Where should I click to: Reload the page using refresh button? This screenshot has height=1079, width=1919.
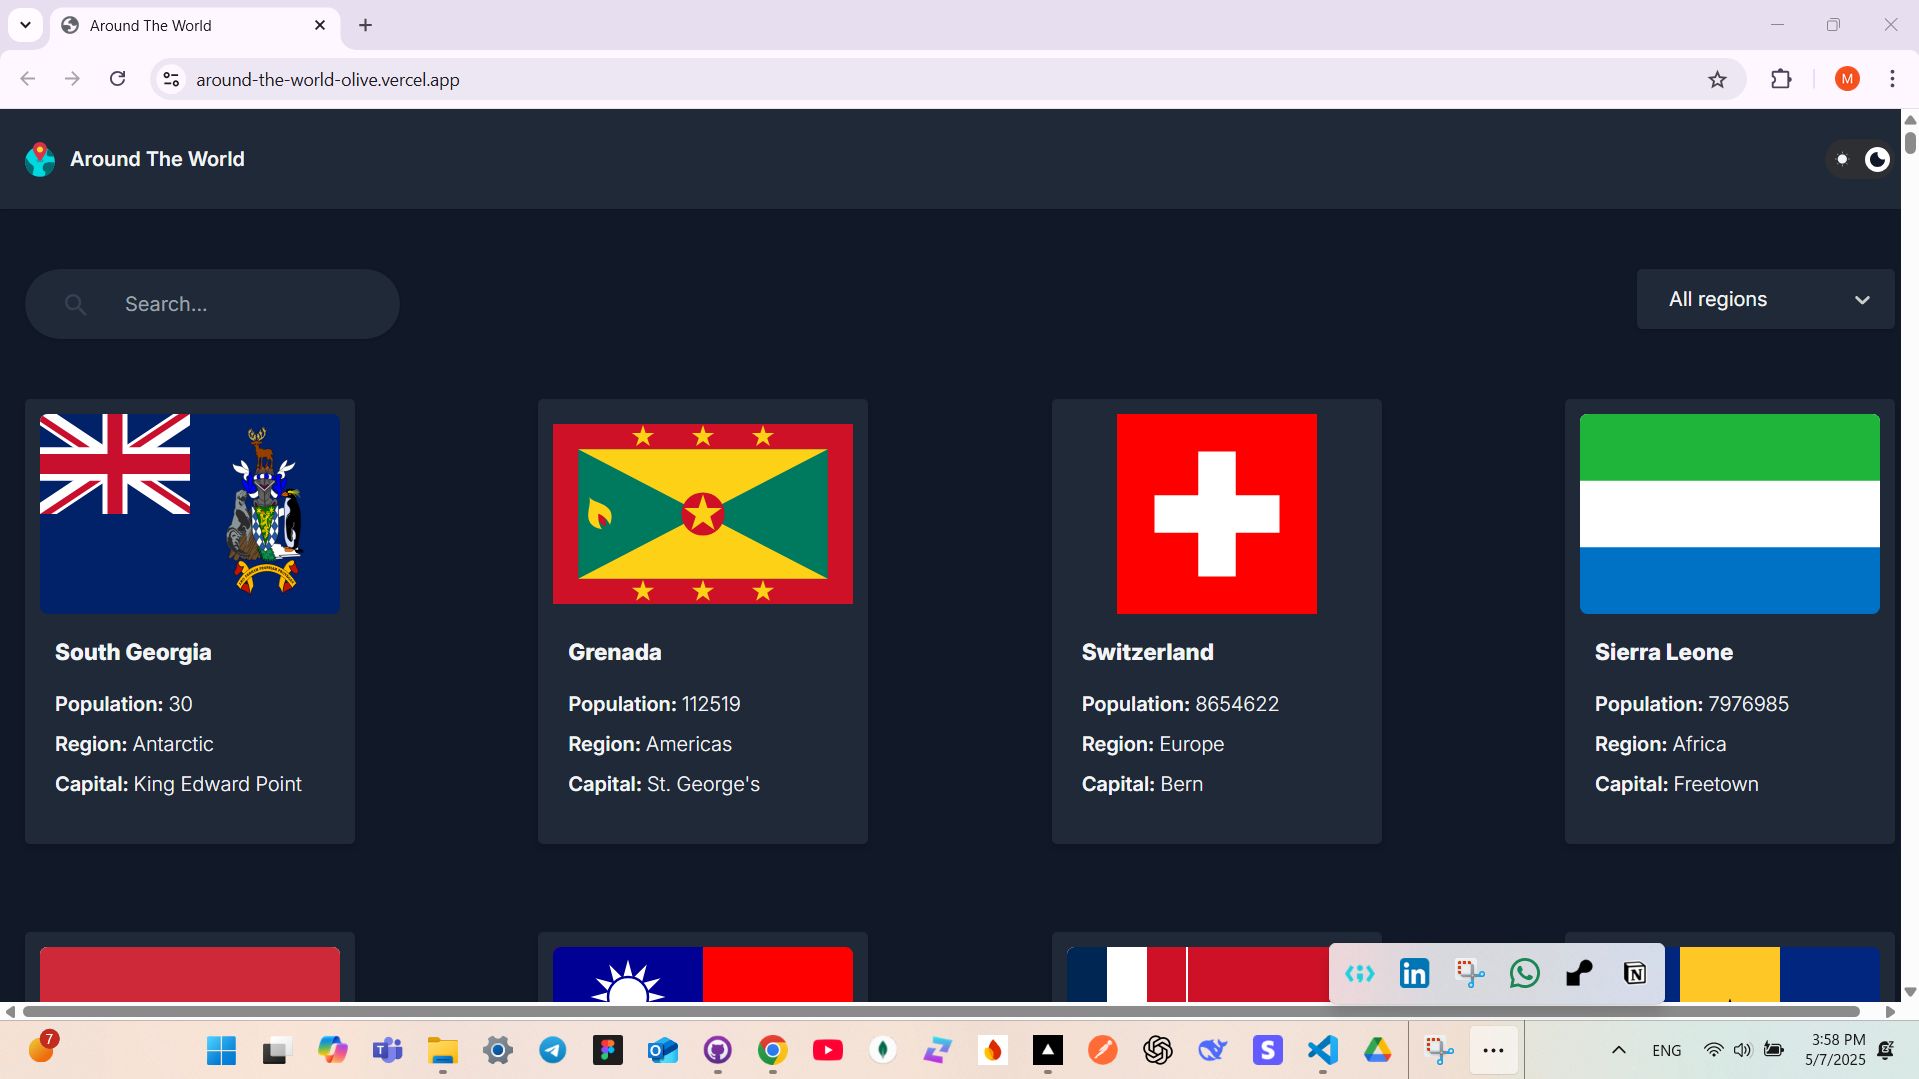(x=117, y=79)
